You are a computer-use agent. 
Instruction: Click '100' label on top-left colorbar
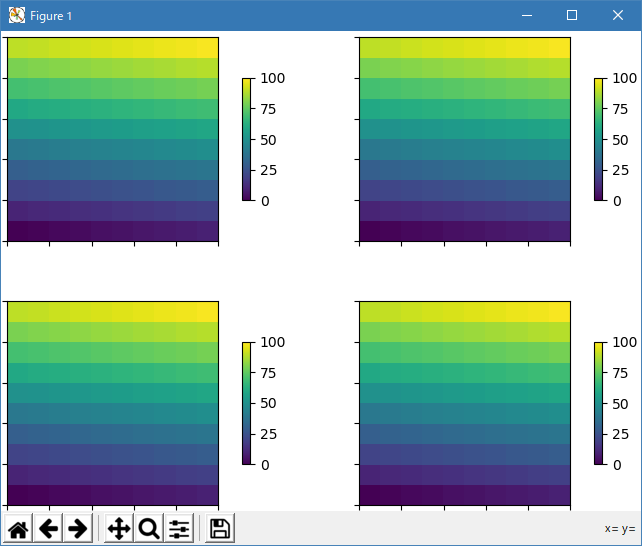pyautogui.click(x=272, y=78)
